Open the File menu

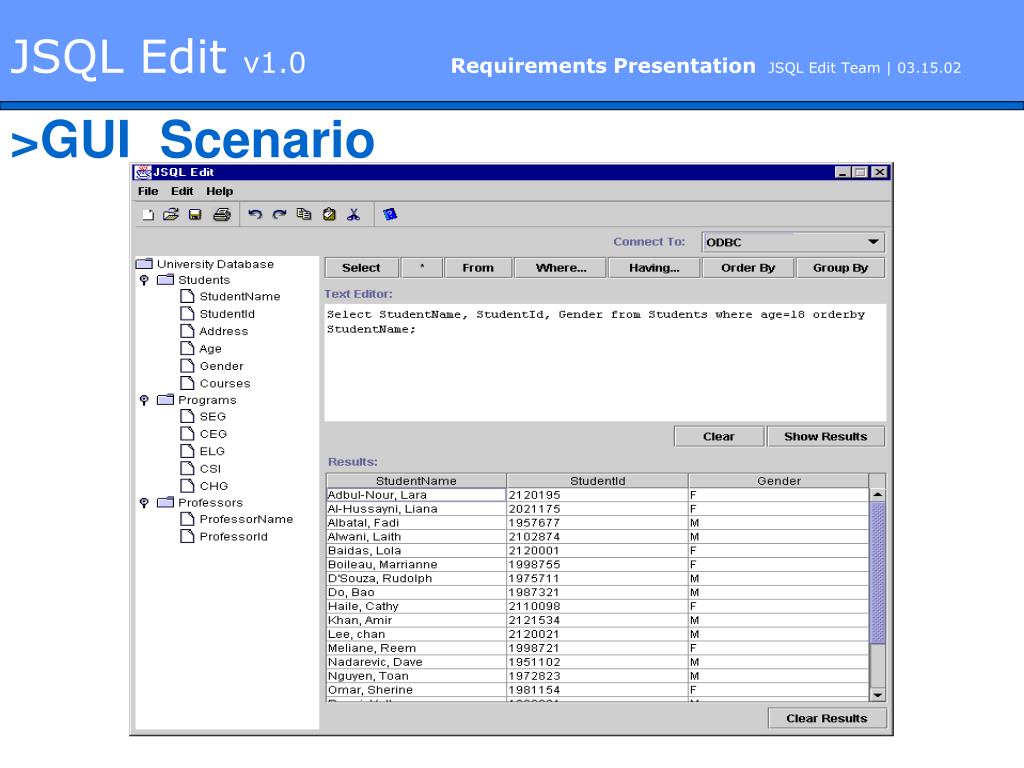(148, 191)
